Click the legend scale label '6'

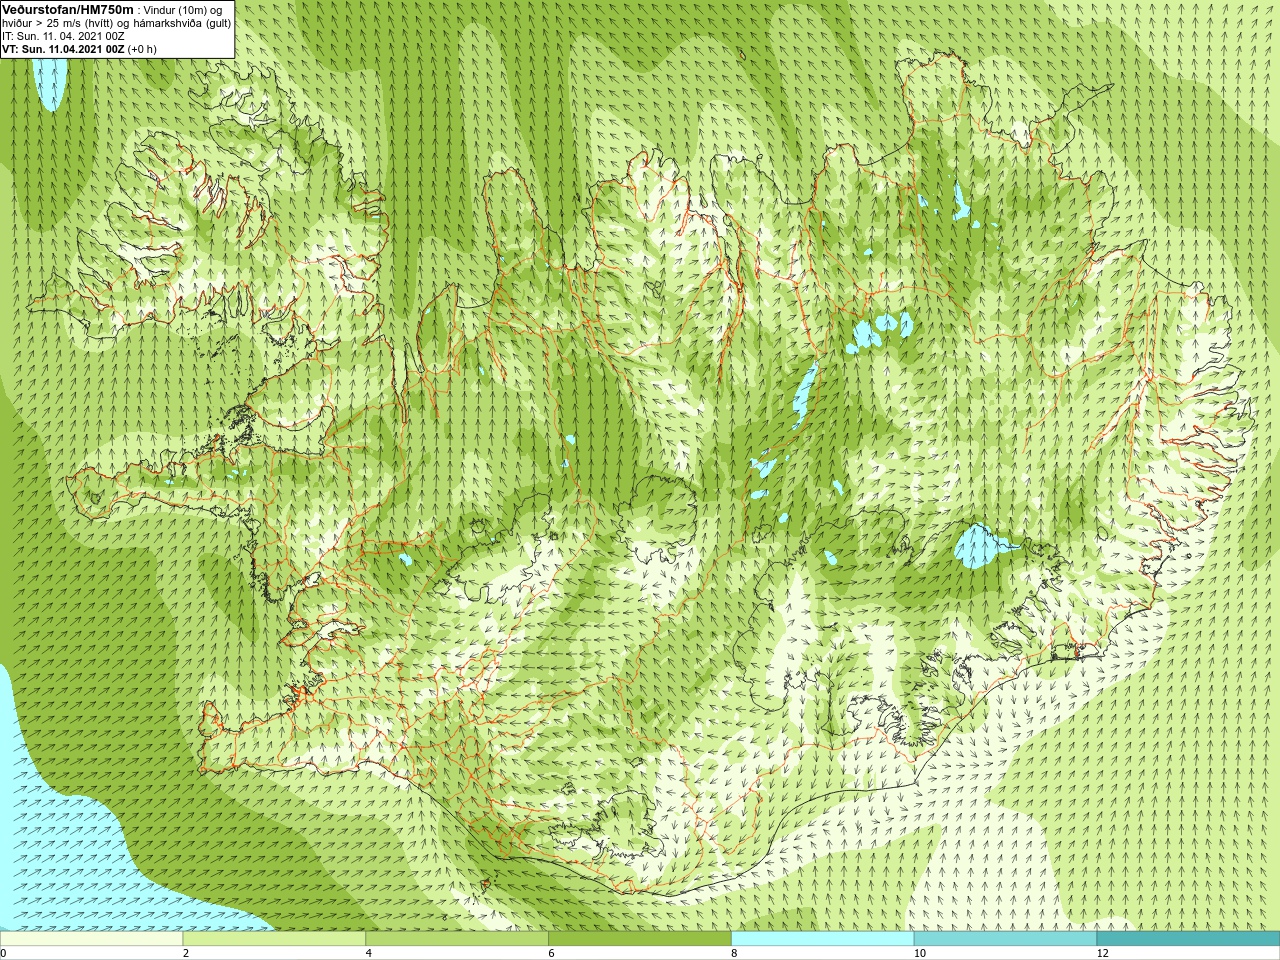click(551, 953)
